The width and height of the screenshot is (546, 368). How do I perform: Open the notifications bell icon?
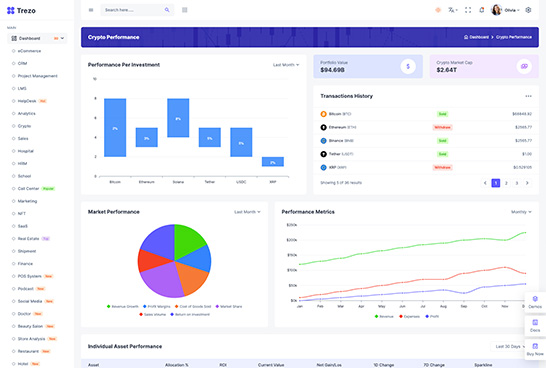(x=482, y=10)
